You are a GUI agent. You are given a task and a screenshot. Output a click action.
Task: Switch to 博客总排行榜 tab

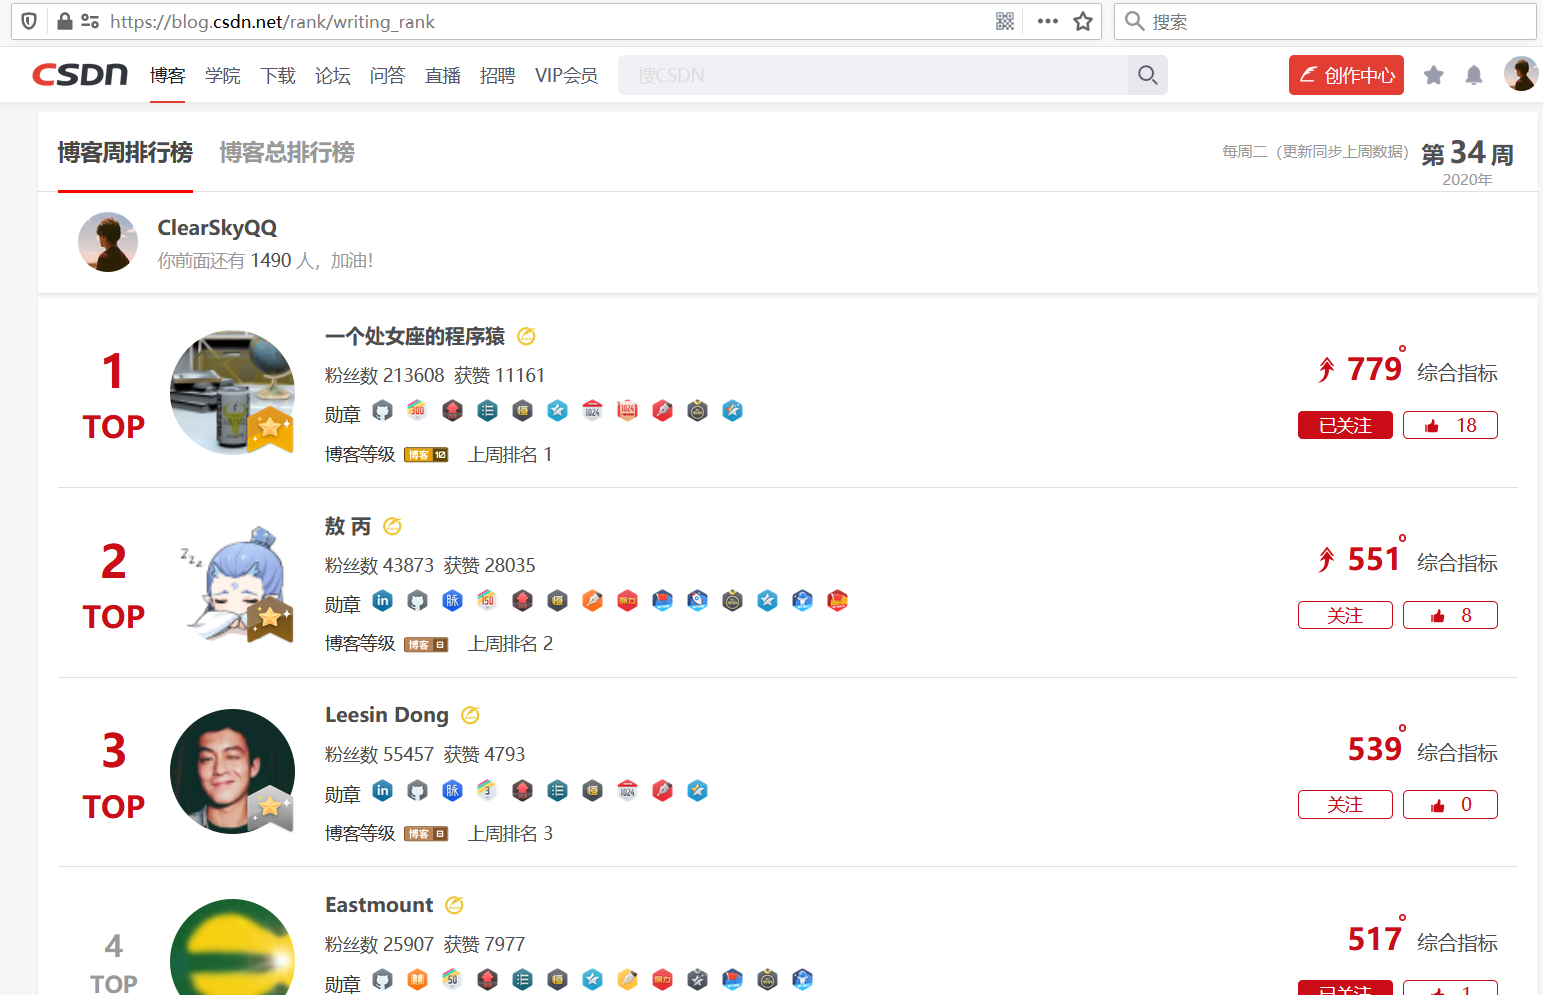(287, 152)
